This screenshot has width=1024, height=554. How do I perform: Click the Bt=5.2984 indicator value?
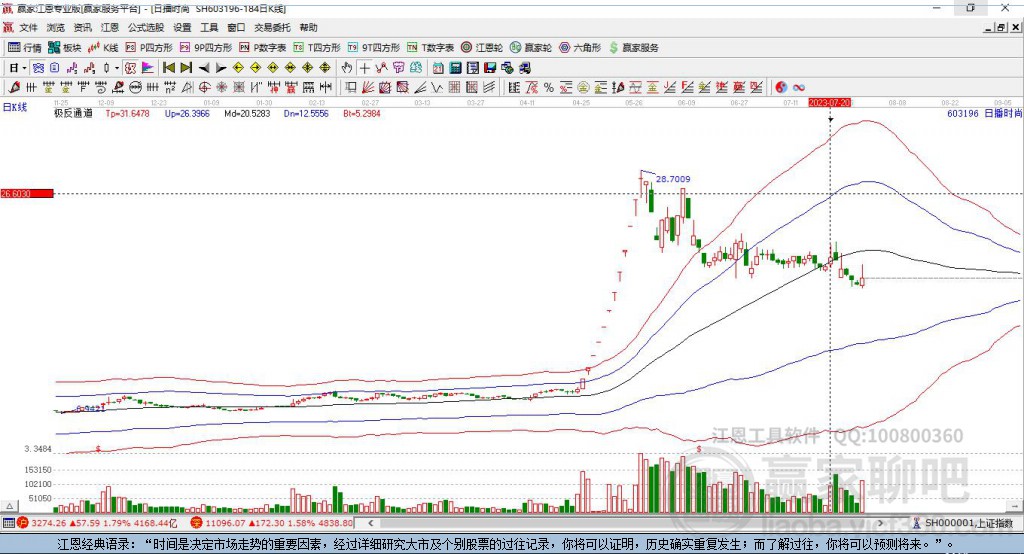pyautogui.click(x=362, y=113)
